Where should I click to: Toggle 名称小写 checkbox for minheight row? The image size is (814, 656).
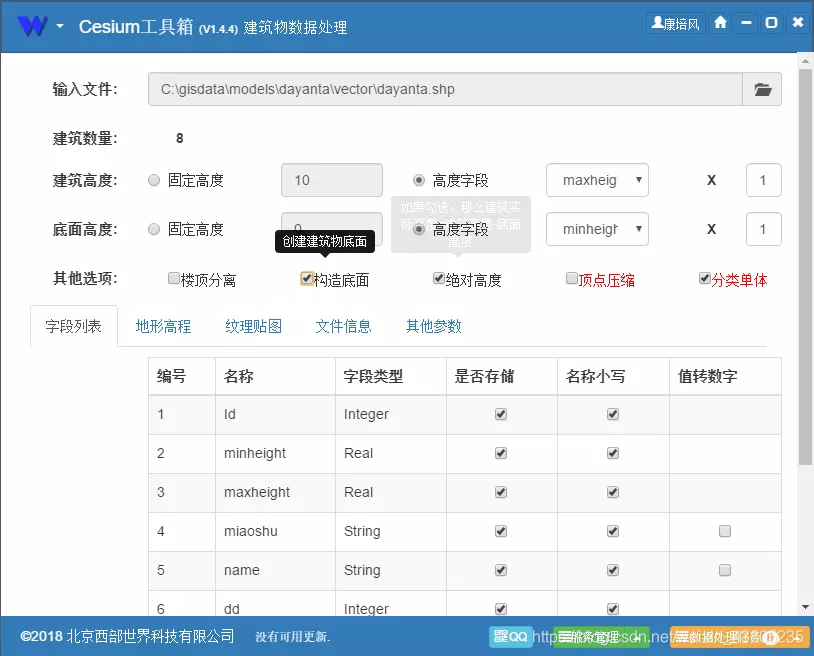click(613, 453)
